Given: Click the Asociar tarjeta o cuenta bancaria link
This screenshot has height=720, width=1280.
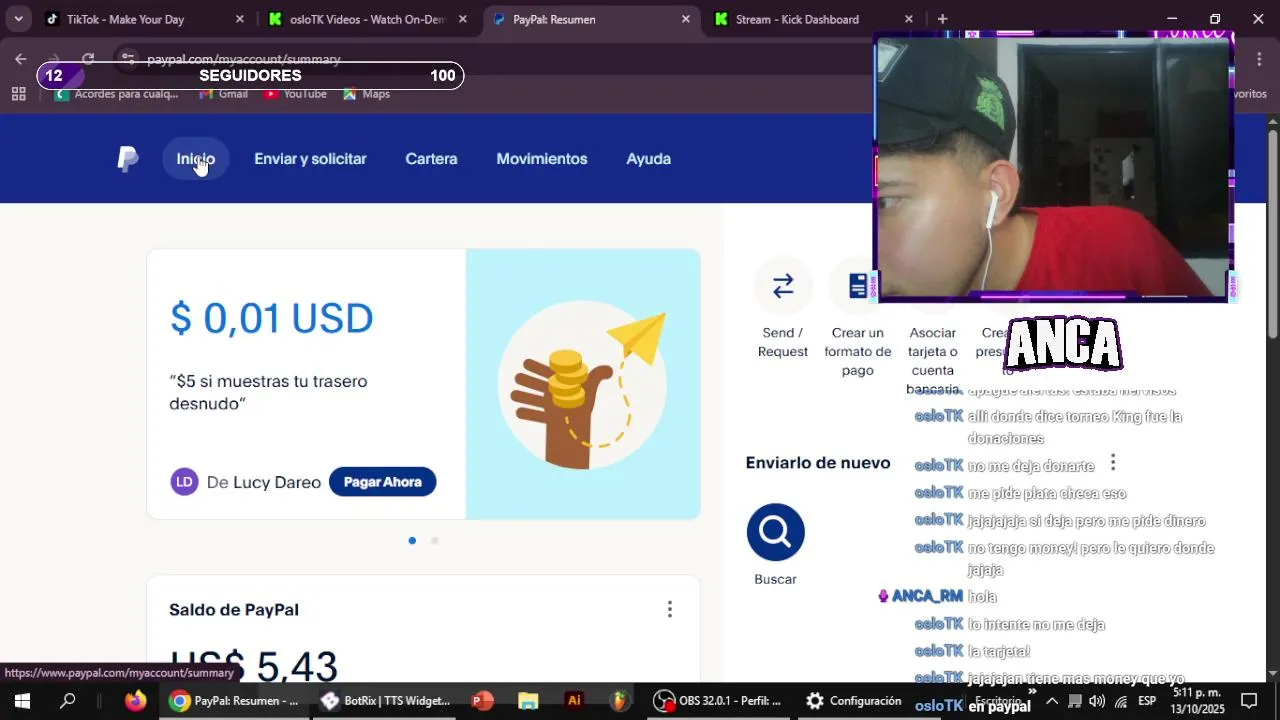Looking at the screenshot, I should (932, 361).
